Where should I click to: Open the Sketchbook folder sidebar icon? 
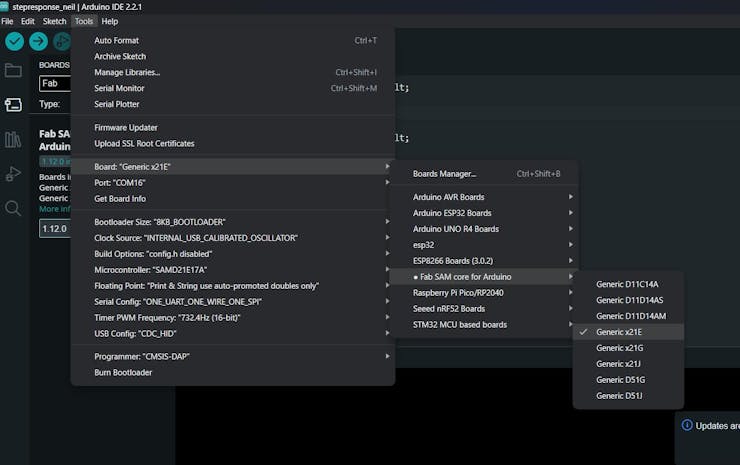pos(13,71)
